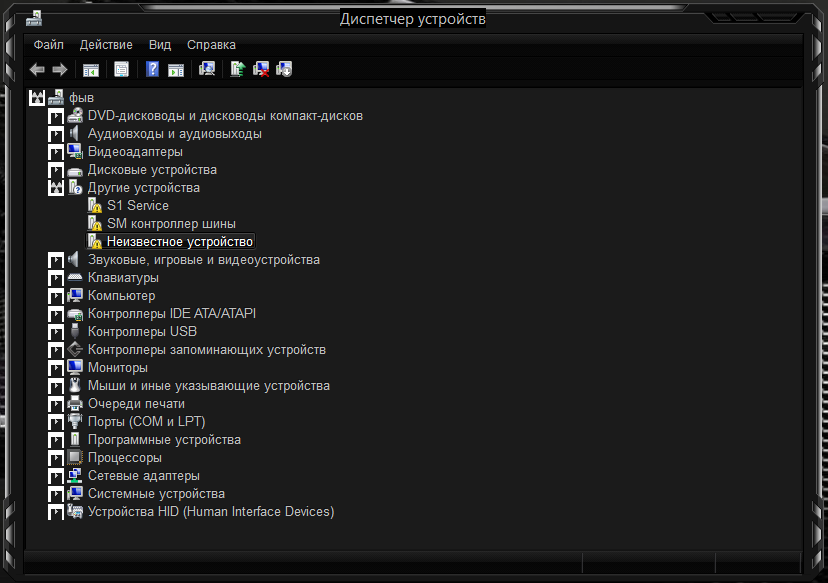Select Контроллеры запоминающих устройств label
This screenshot has height=583, width=828.
point(206,350)
